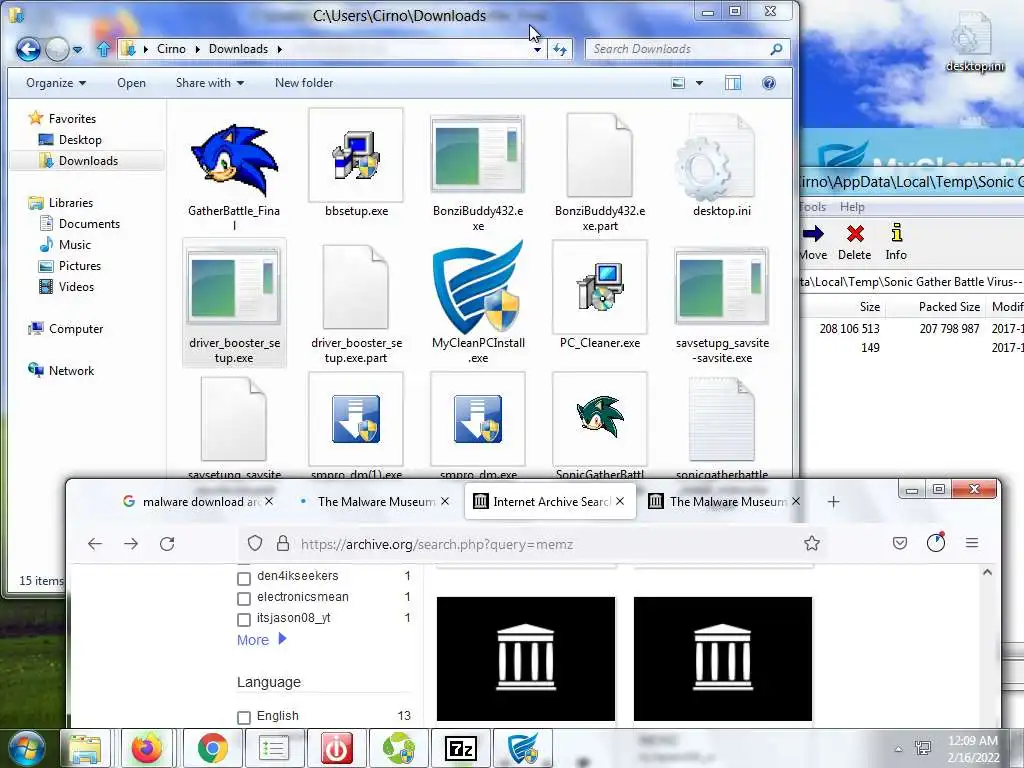Check the English language checkbox
The width and height of the screenshot is (1024, 768).
click(x=244, y=718)
